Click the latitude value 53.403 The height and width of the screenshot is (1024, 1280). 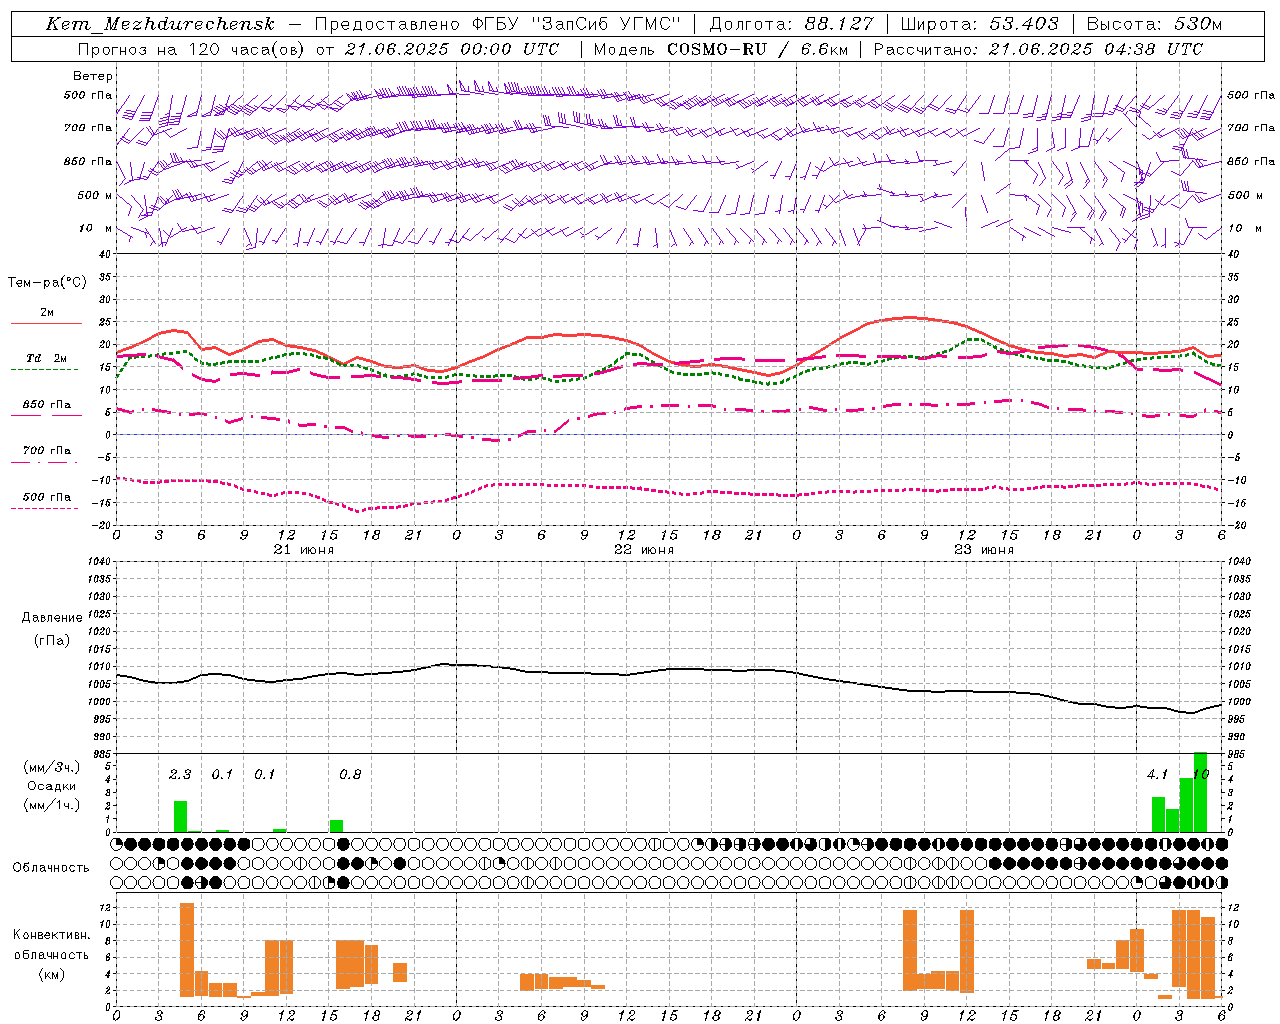click(1023, 24)
